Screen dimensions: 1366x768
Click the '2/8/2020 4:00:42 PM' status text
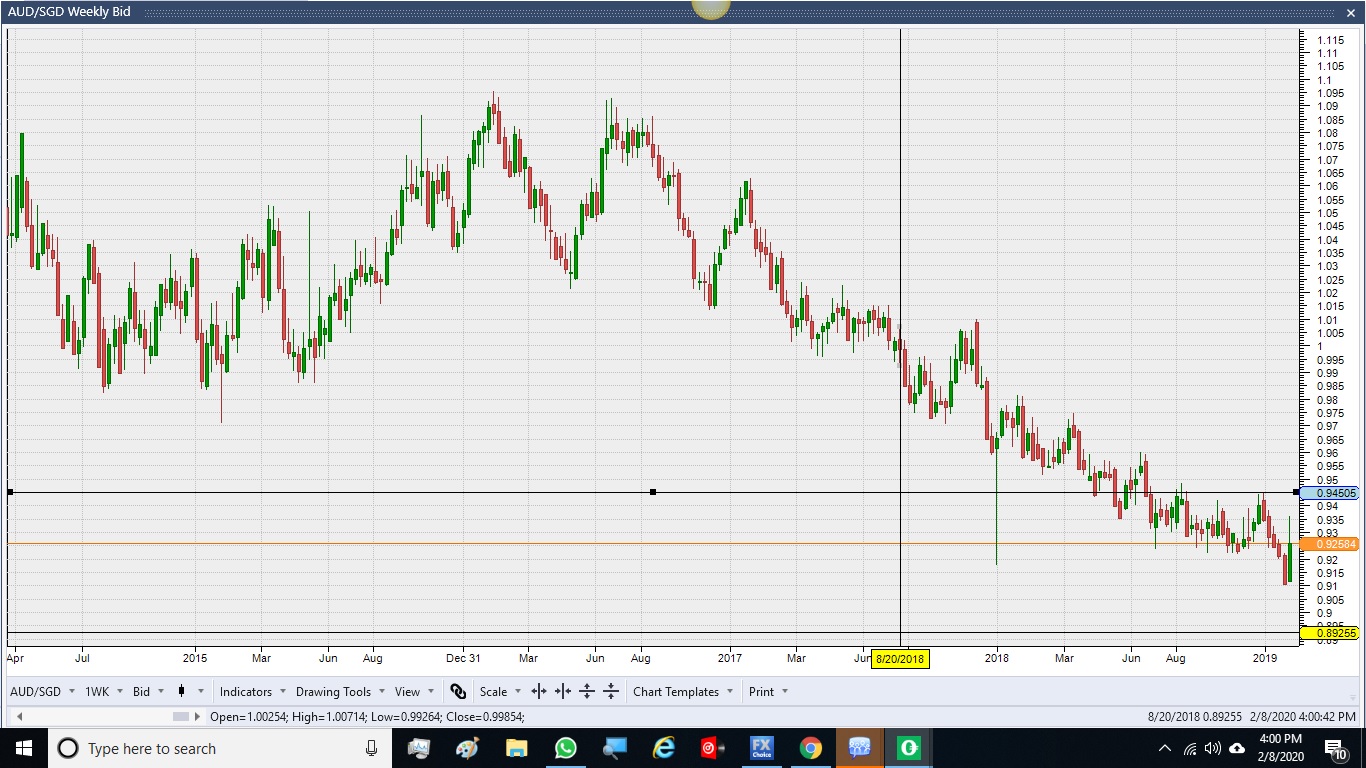tap(1301, 717)
